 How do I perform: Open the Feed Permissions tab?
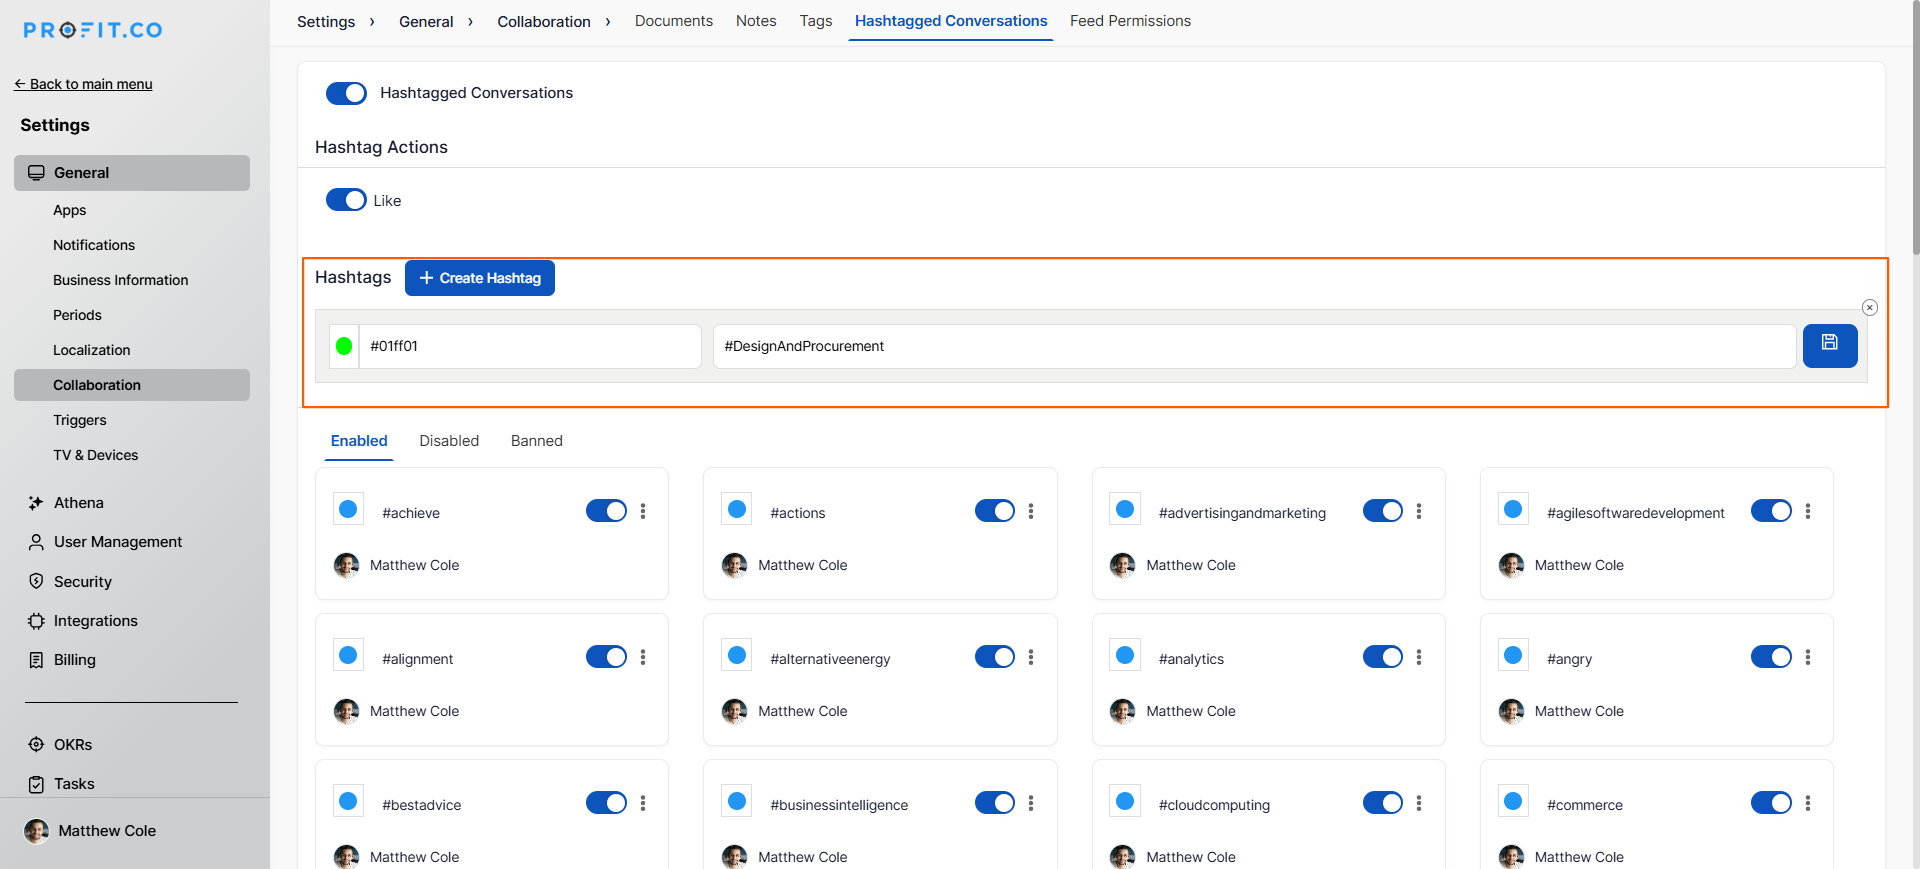coord(1130,21)
